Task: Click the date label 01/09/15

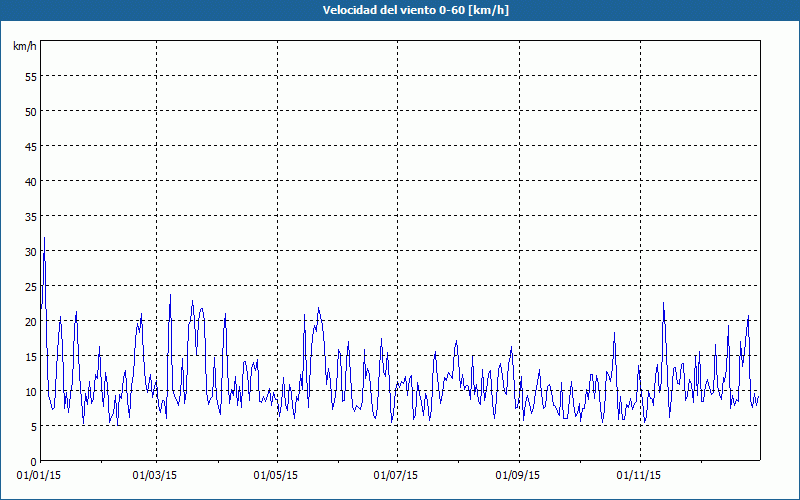Action: 518,476
